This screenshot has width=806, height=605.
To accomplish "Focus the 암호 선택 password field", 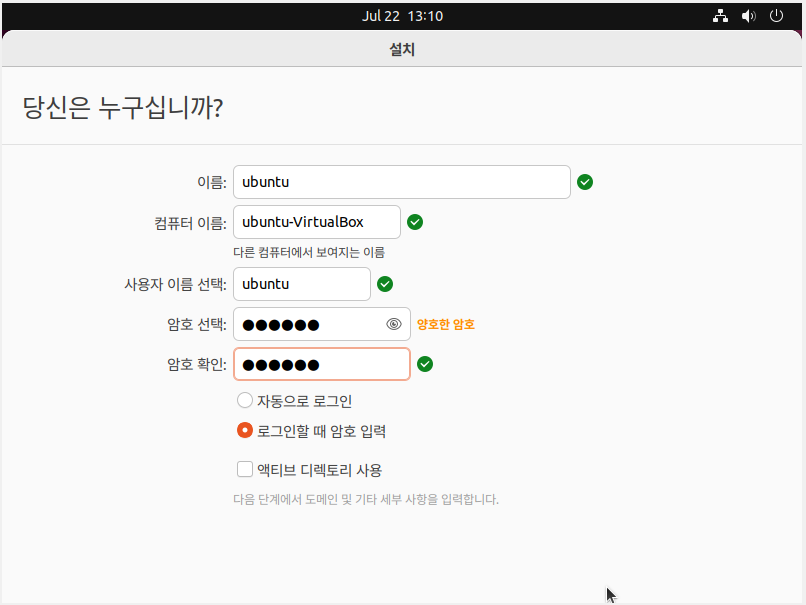I will coord(322,324).
